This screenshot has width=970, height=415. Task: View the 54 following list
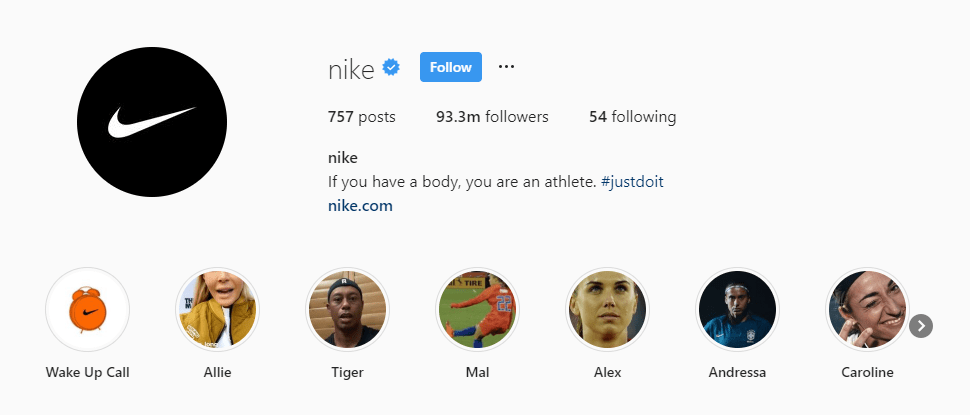pyautogui.click(x=632, y=117)
